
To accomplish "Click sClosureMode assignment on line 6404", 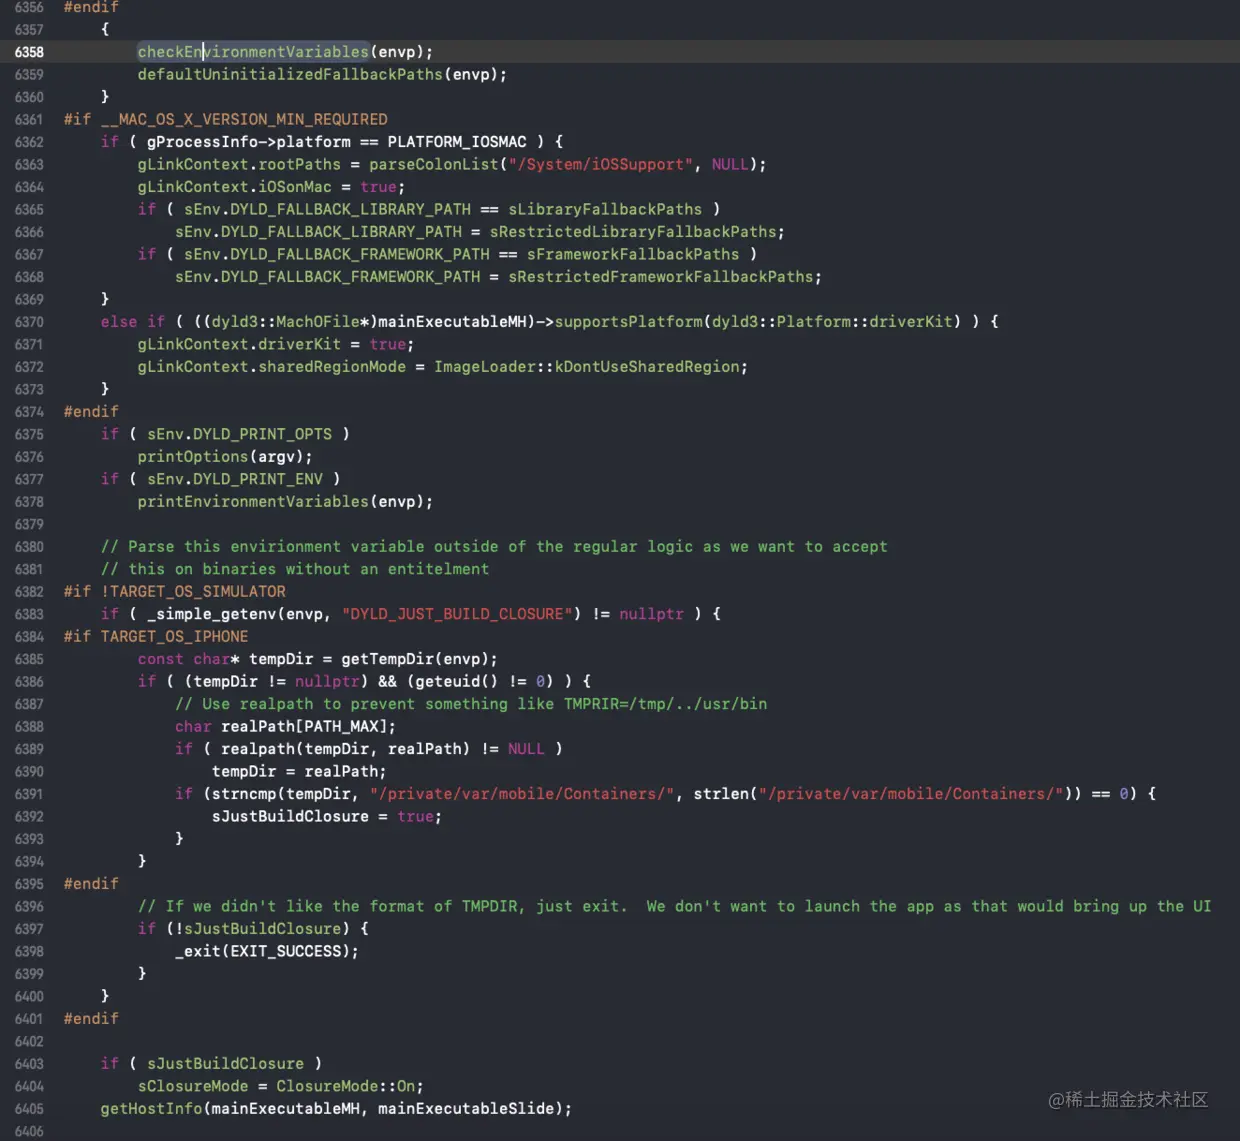I will coord(280,1086).
